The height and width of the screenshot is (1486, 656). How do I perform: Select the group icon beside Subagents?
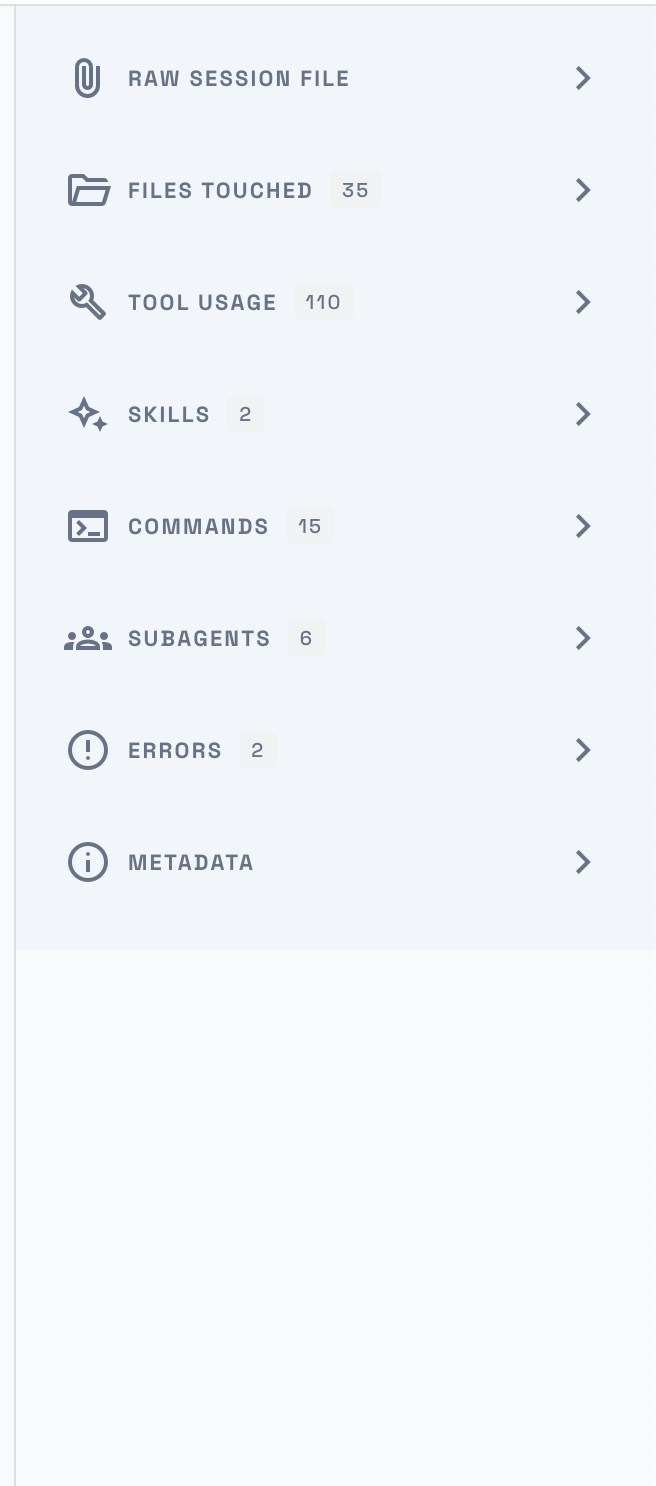pyautogui.click(x=88, y=638)
